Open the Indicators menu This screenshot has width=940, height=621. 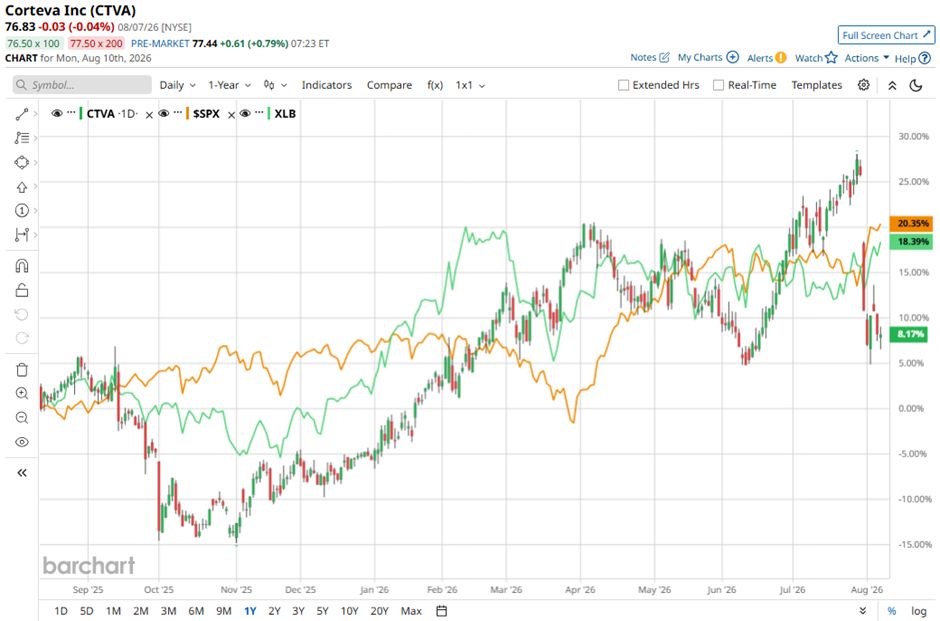327,85
